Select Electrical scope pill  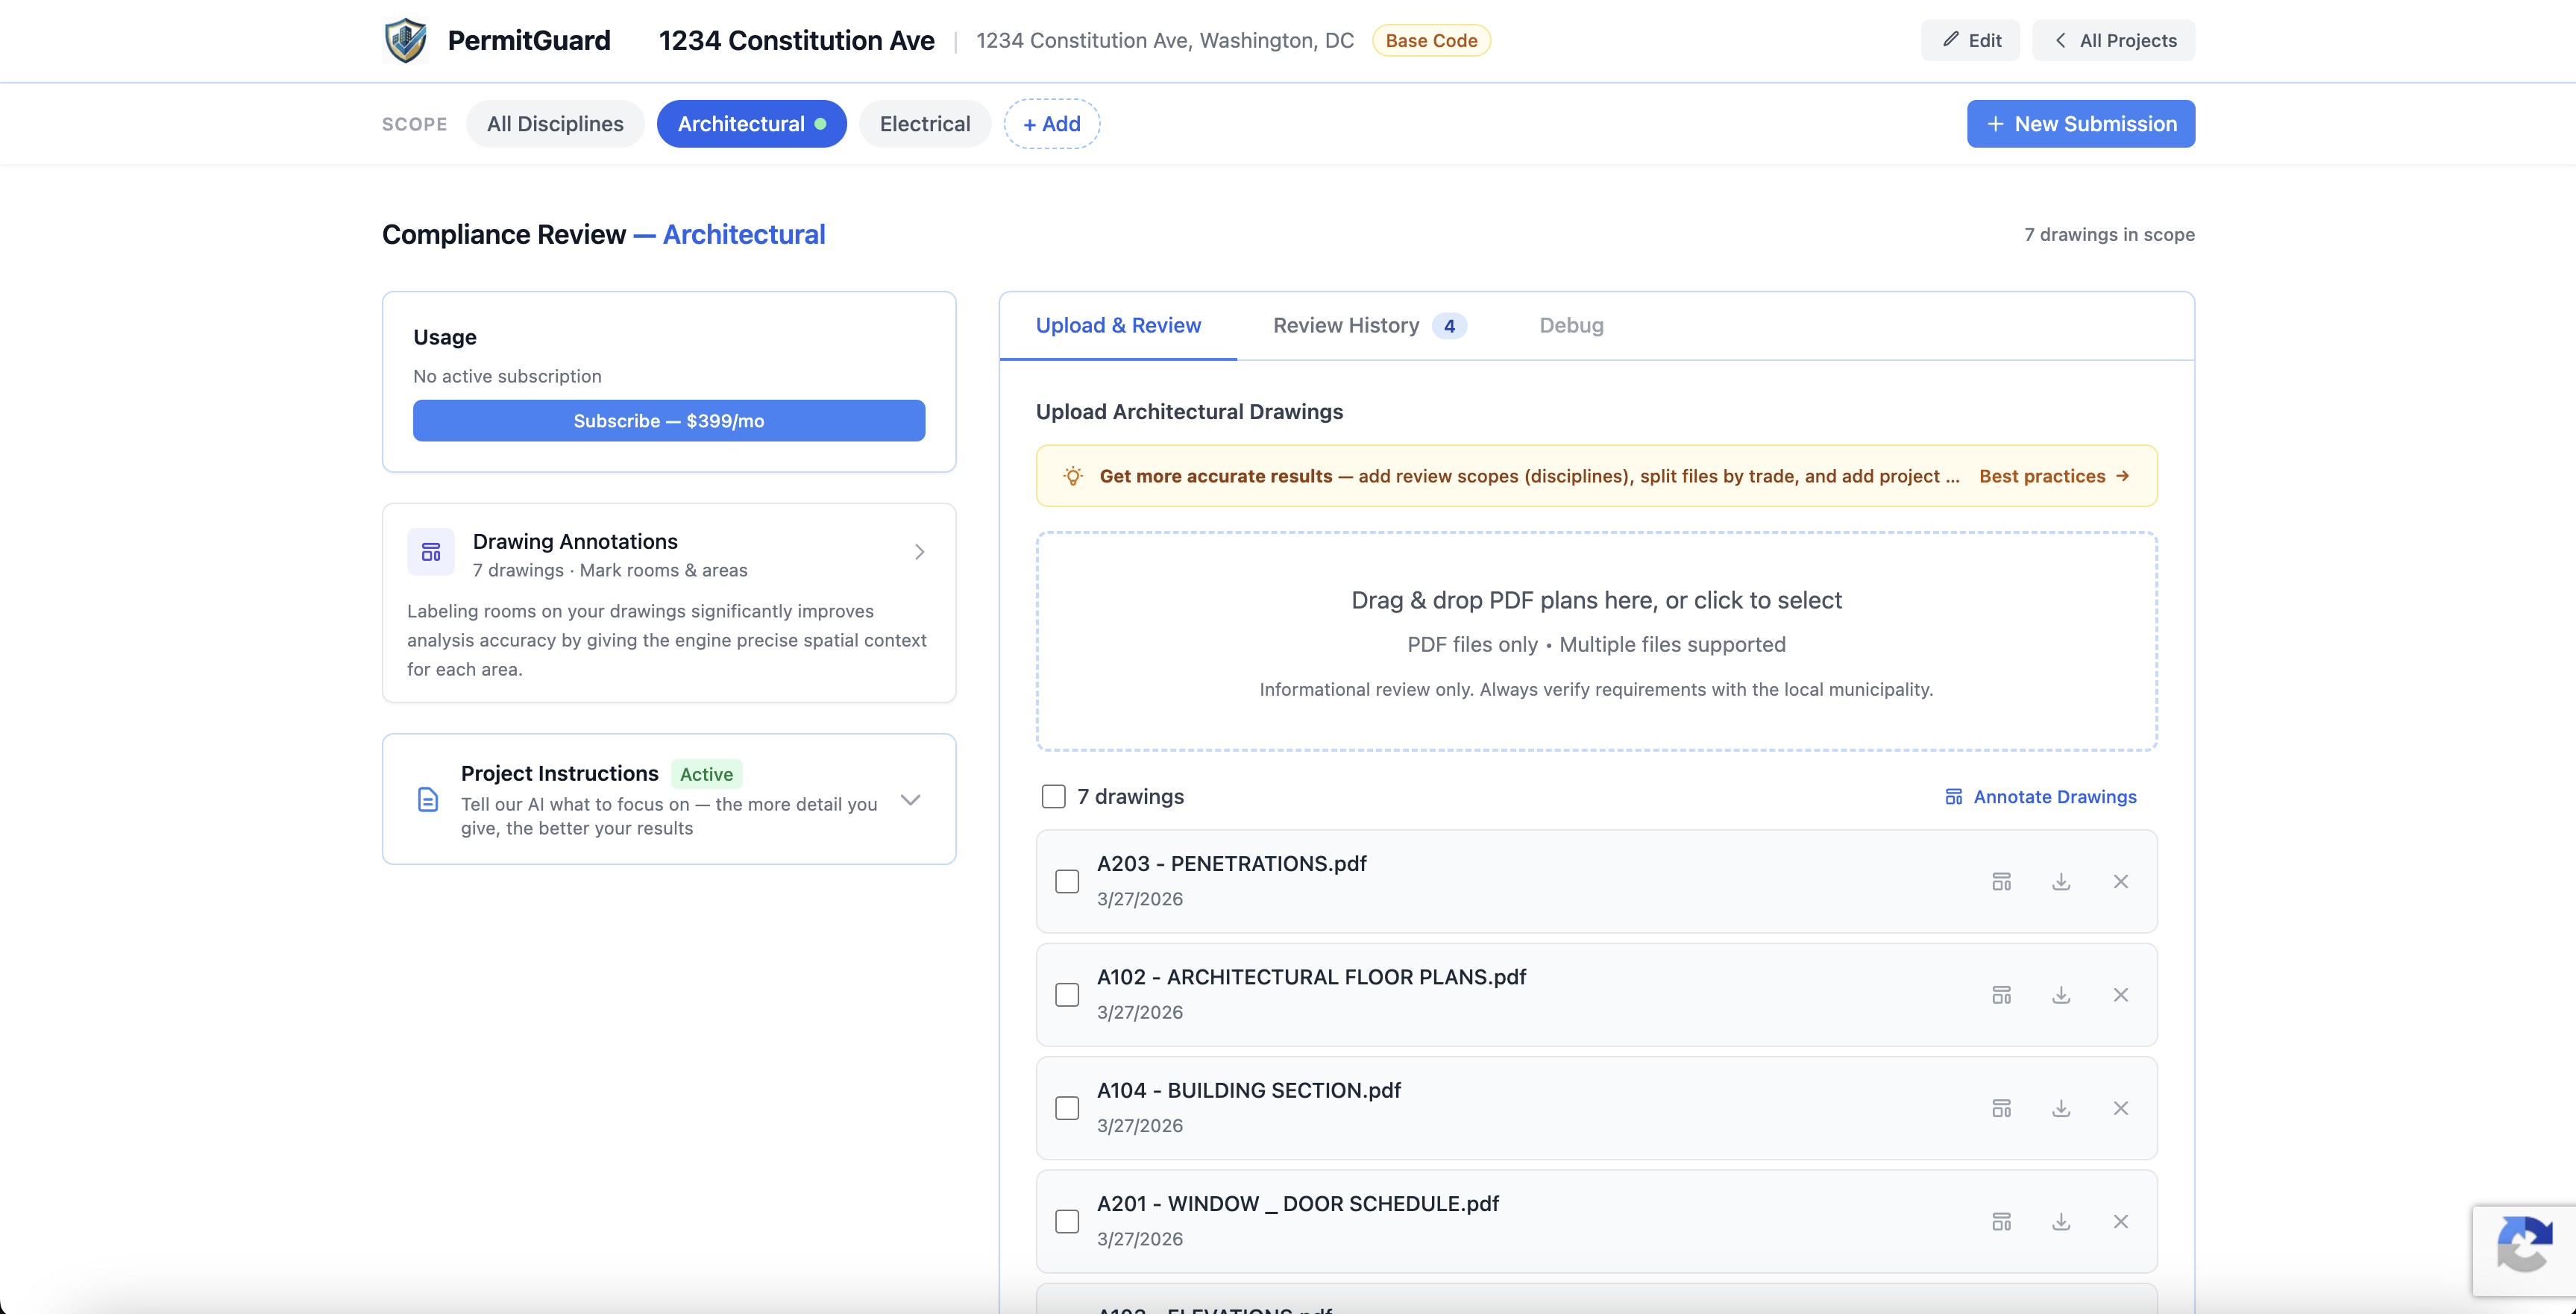(925, 124)
